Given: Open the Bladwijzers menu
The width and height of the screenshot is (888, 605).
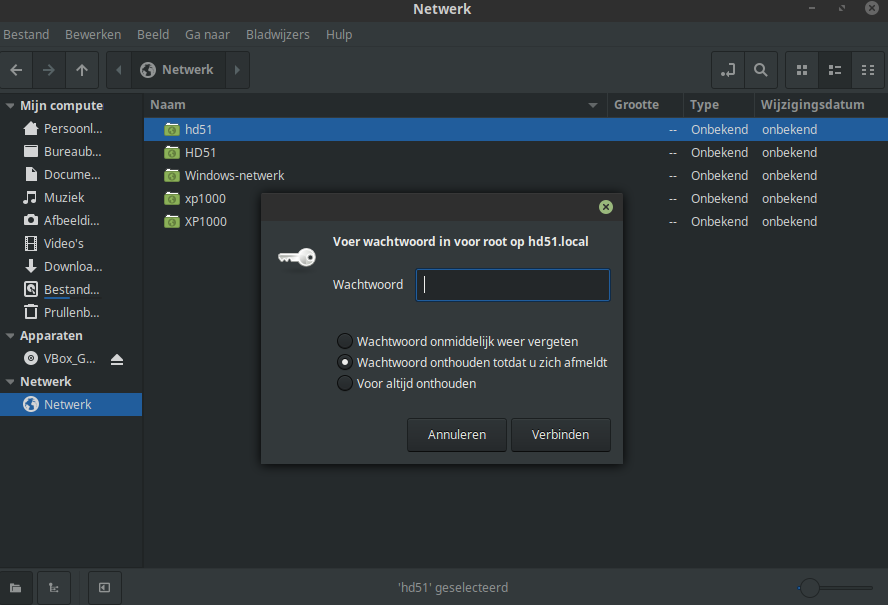Looking at the screenshot, I should point(278,35).
